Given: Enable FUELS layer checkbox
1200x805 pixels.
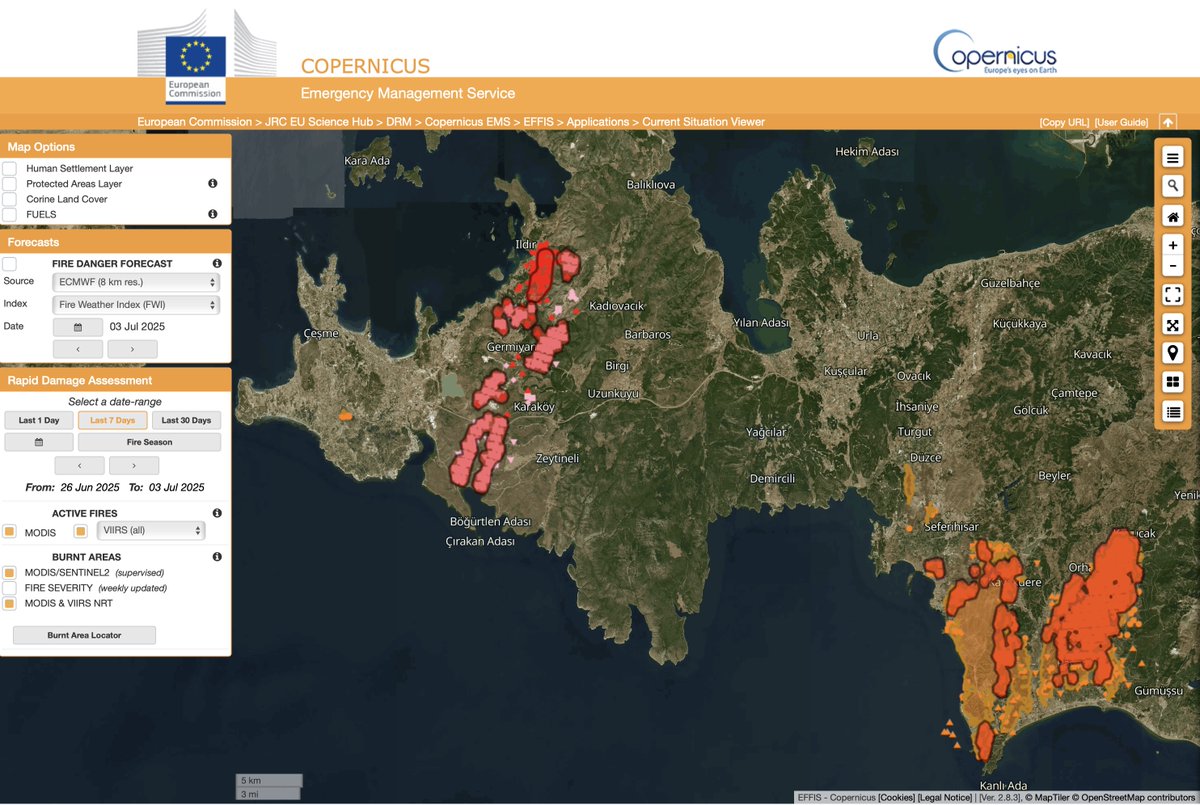Looking at the screenshot, I should click(x=9, y=214).
